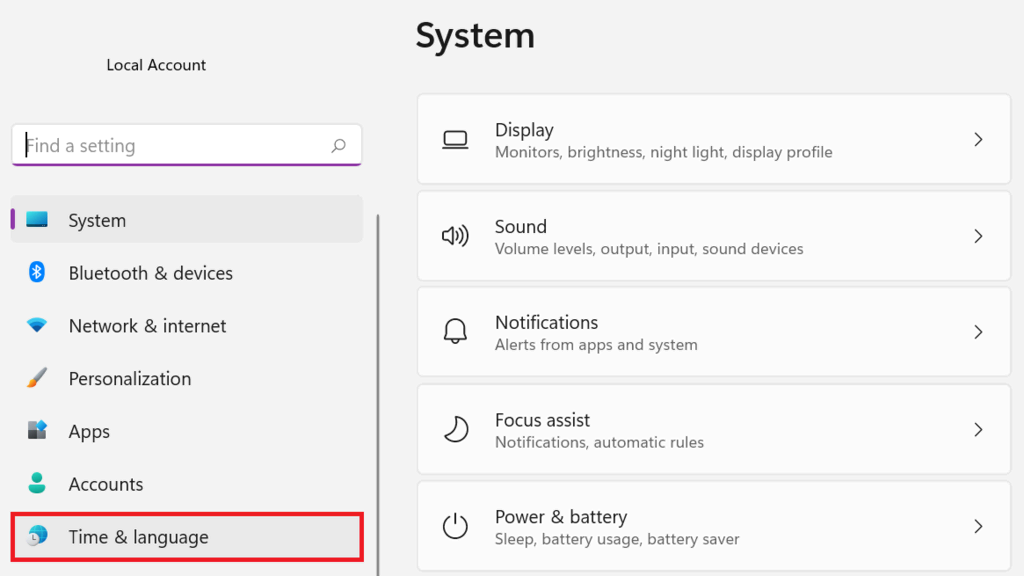Click the Personalization paintbrush icon
This screenshot has height=576, width=1024.
(x=37, y=378)
